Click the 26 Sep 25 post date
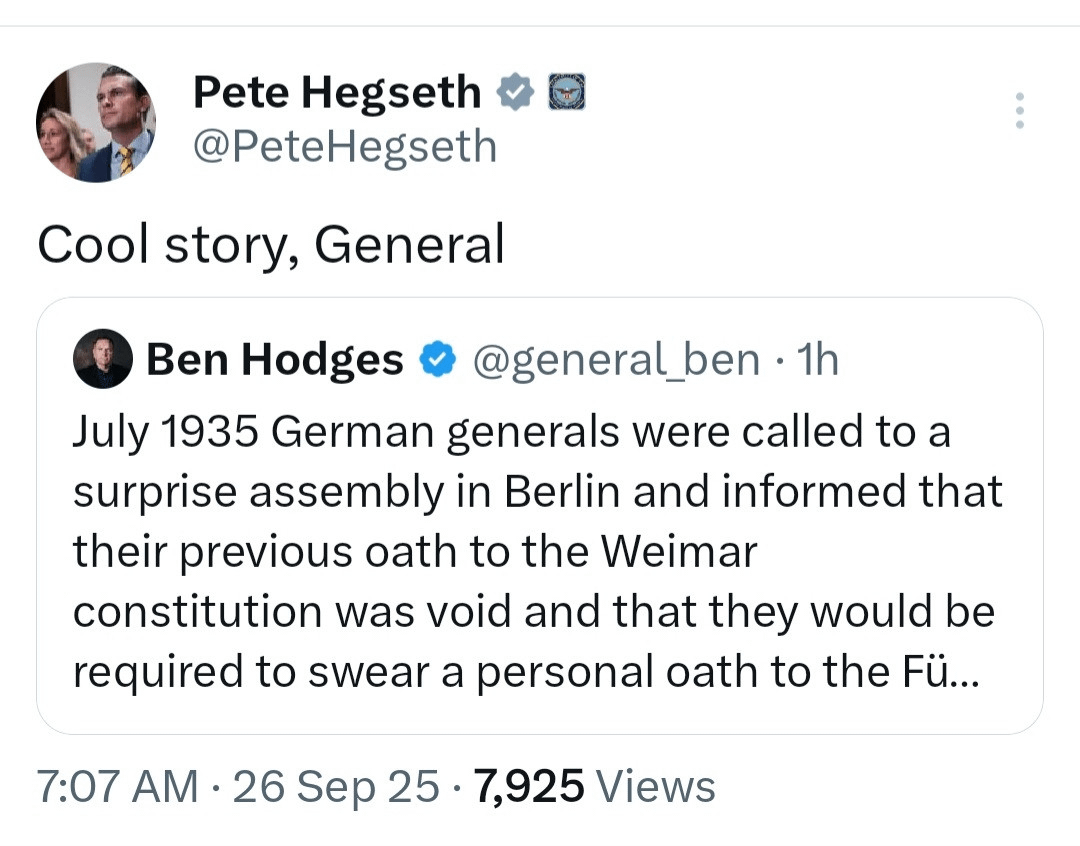The height and width of the screenshot is (846, 1080). pos(335,787)
